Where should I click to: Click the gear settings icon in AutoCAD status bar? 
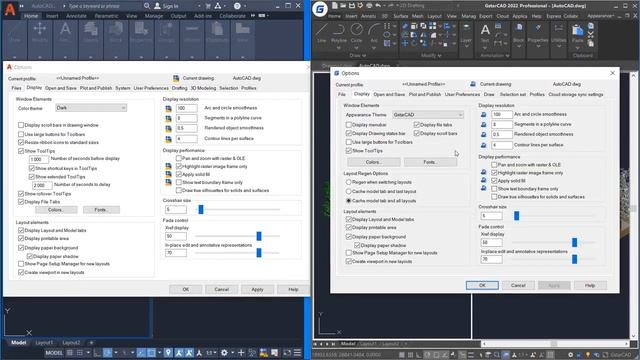[224, 353]
